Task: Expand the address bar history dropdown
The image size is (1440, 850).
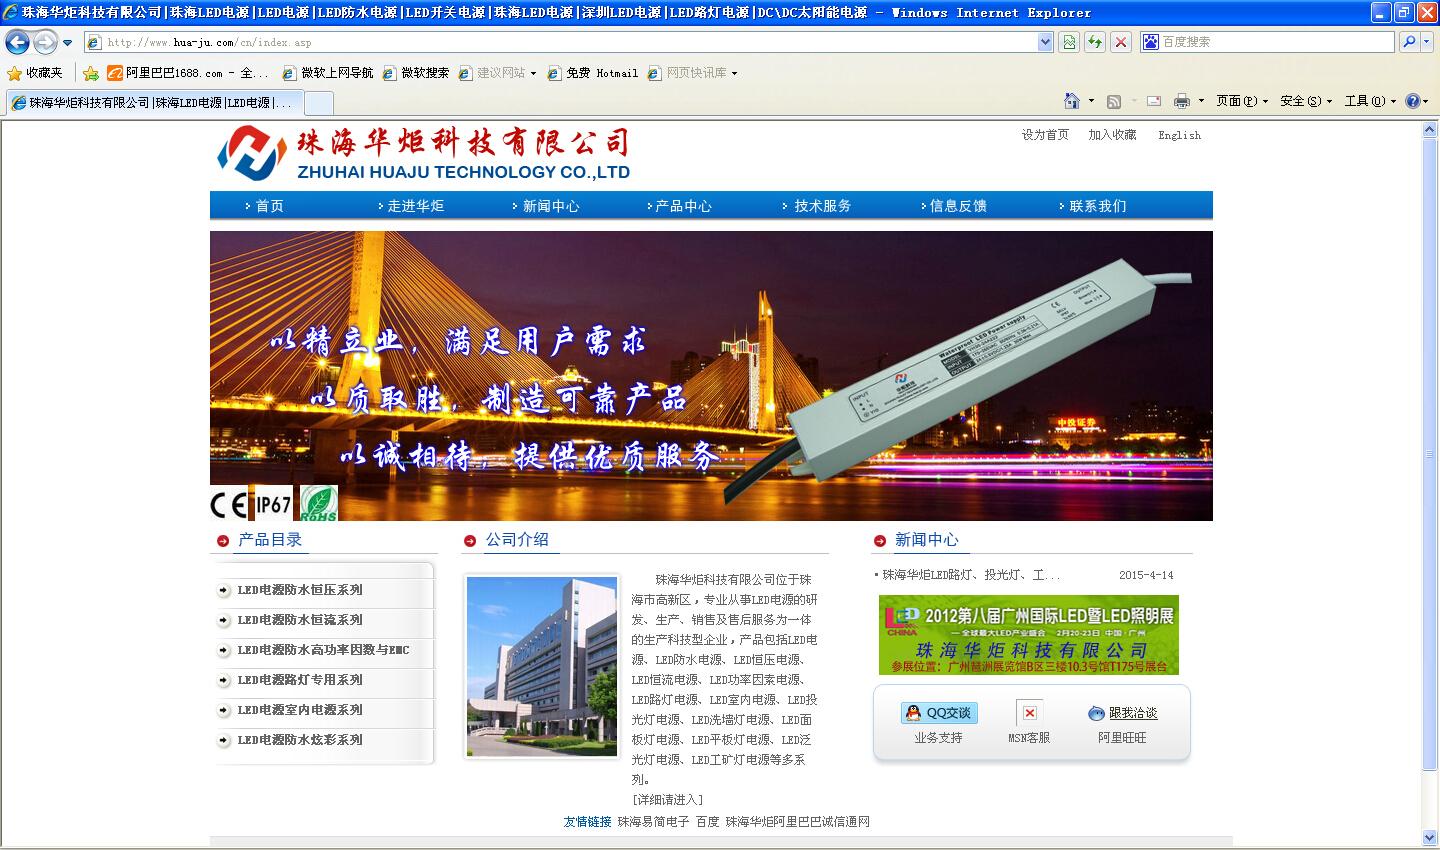Action: (1045, 42)
